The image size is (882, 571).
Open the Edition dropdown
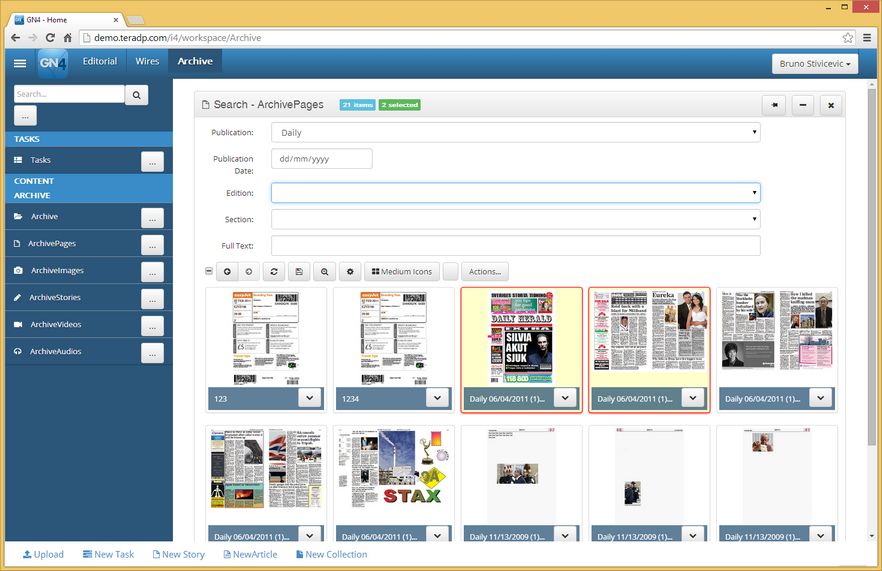pos(516,193)
